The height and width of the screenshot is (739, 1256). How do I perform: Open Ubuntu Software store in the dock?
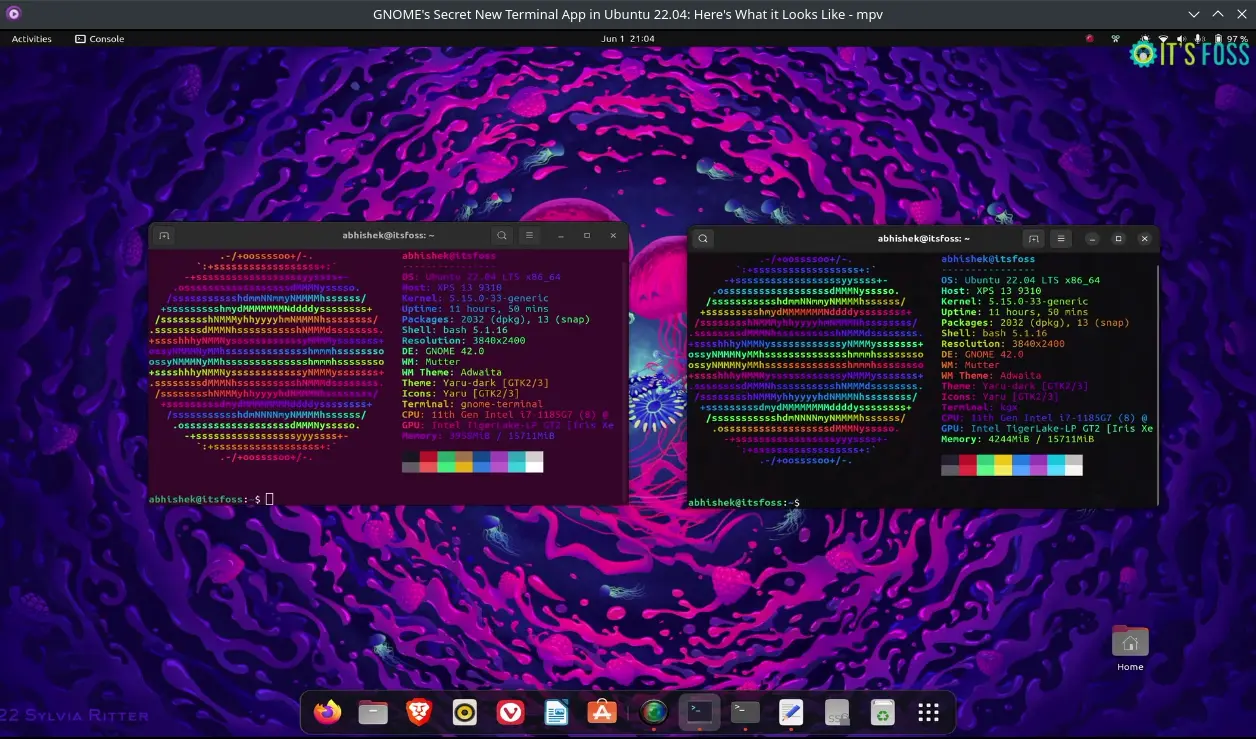point(602,712)
